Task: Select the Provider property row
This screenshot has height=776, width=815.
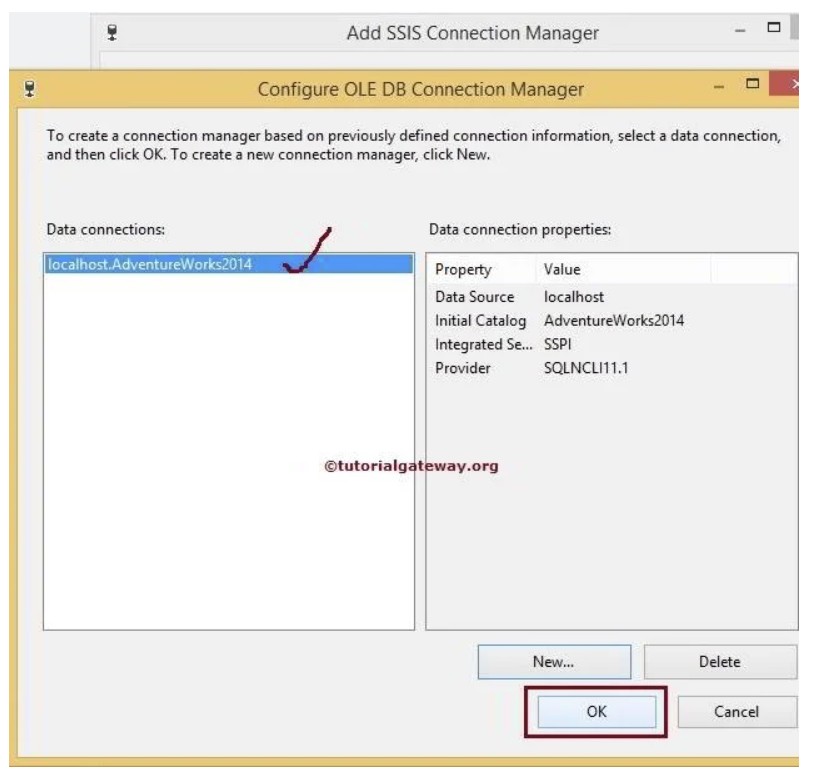Action: point(612,368)
